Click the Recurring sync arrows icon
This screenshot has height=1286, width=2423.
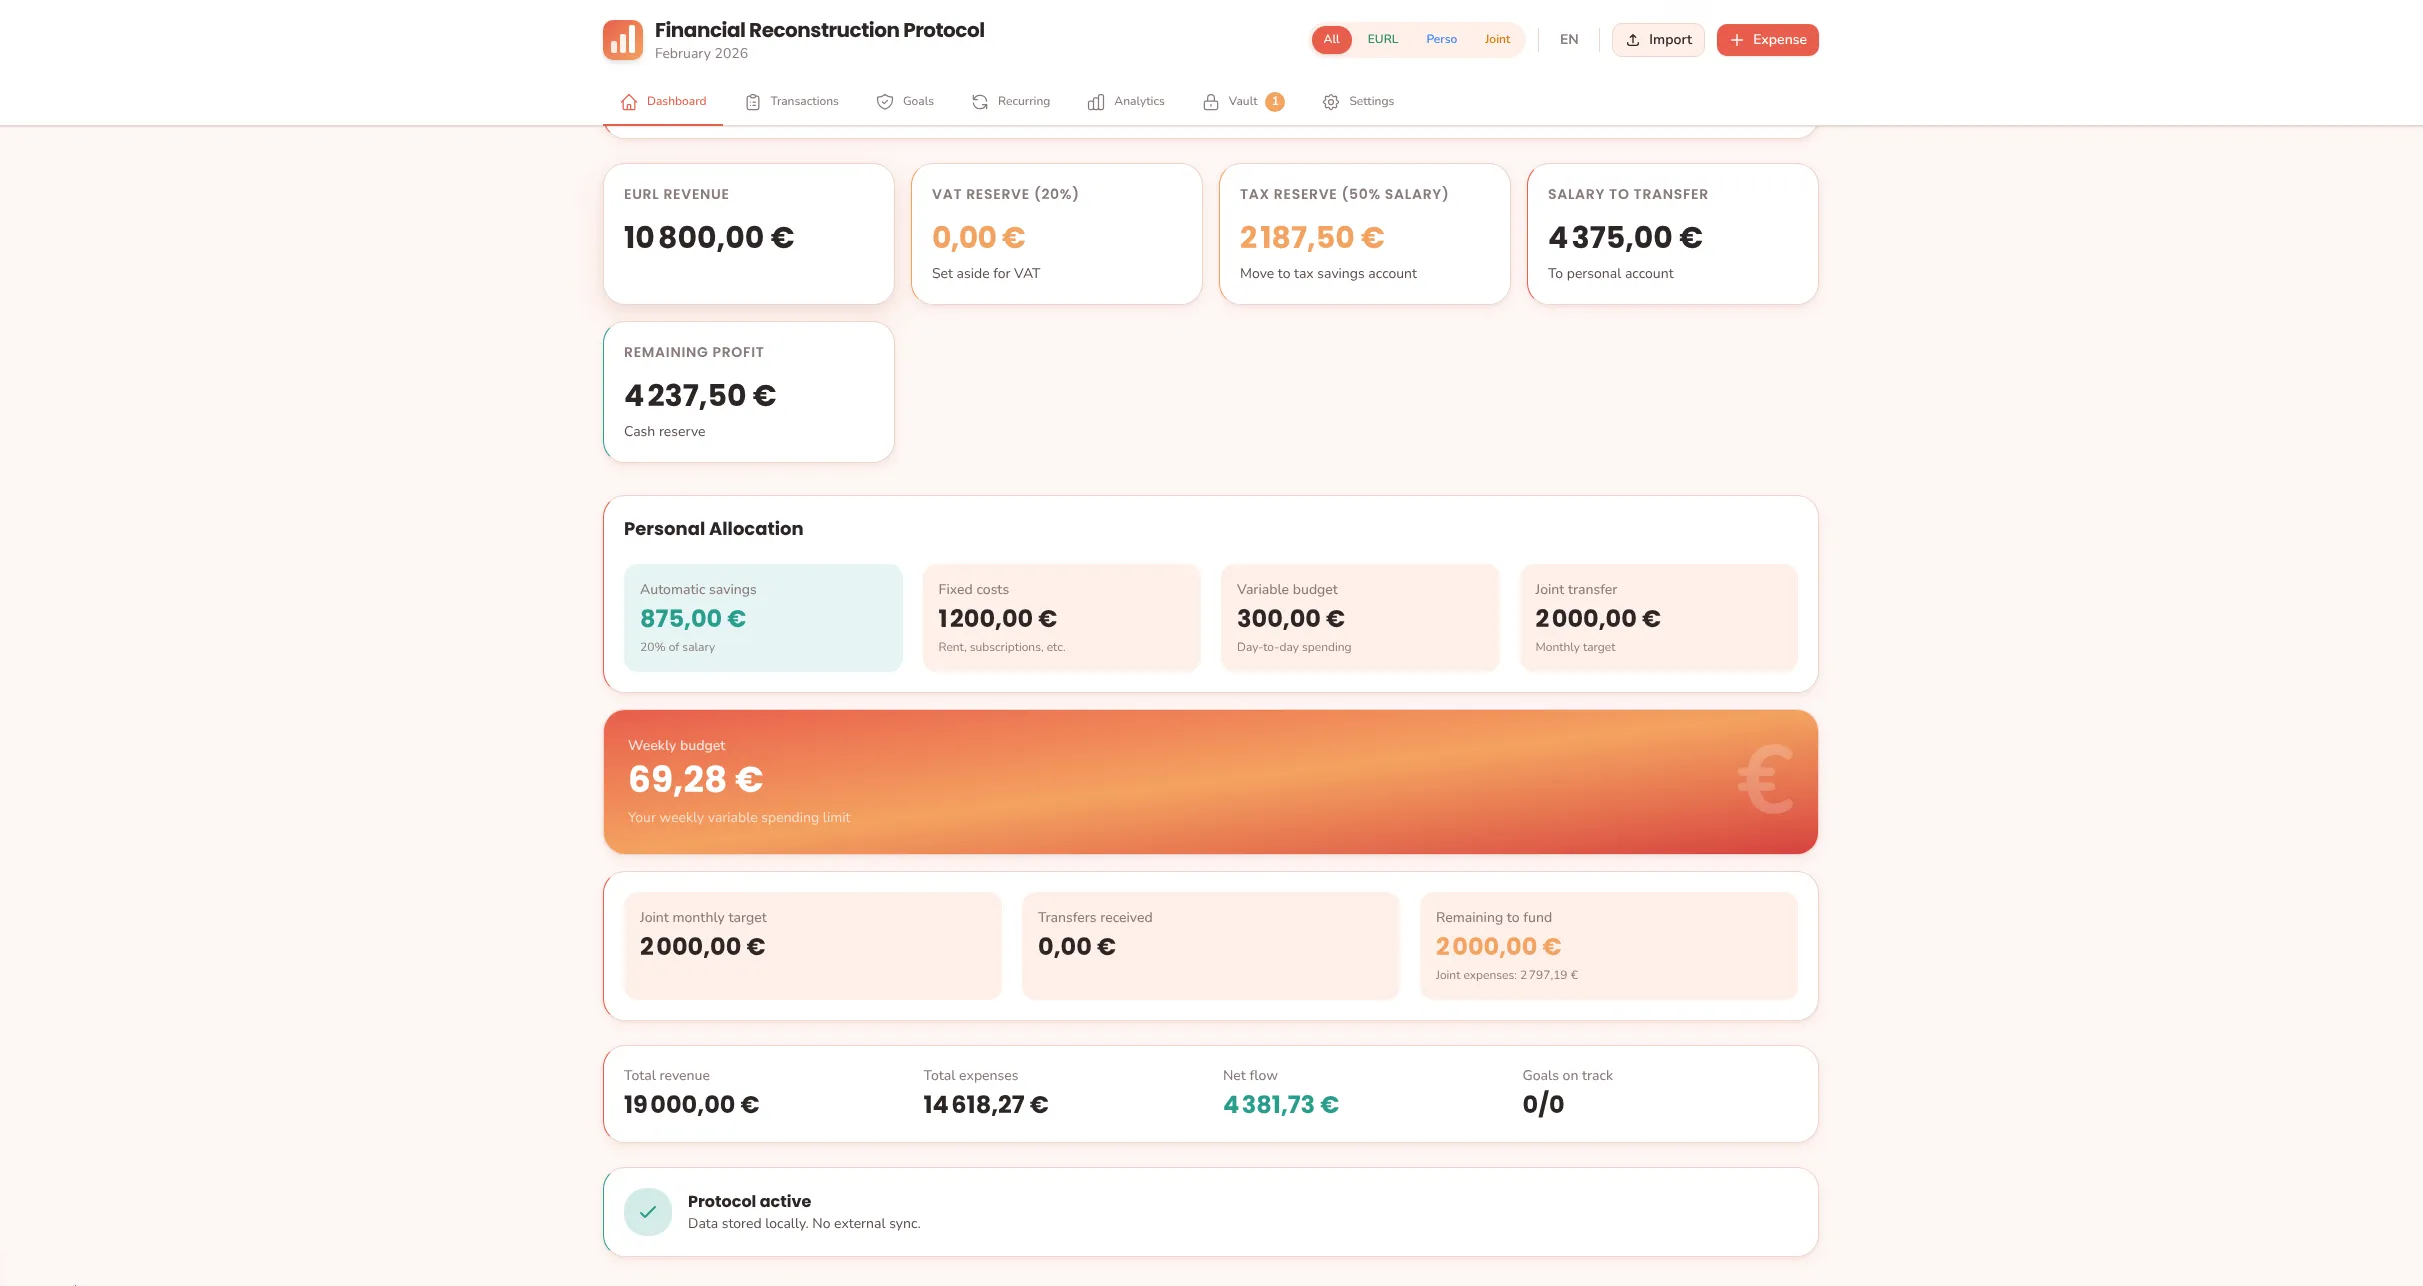[978, 101]
